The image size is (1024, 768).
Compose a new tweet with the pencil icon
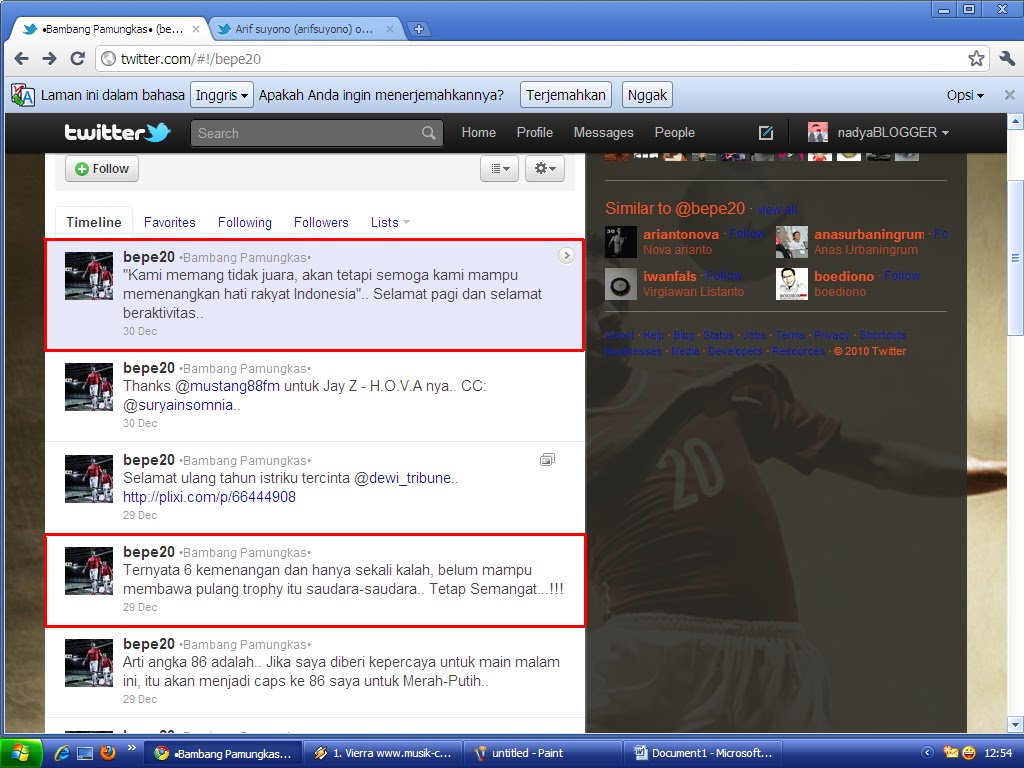(x=766, y=133)
